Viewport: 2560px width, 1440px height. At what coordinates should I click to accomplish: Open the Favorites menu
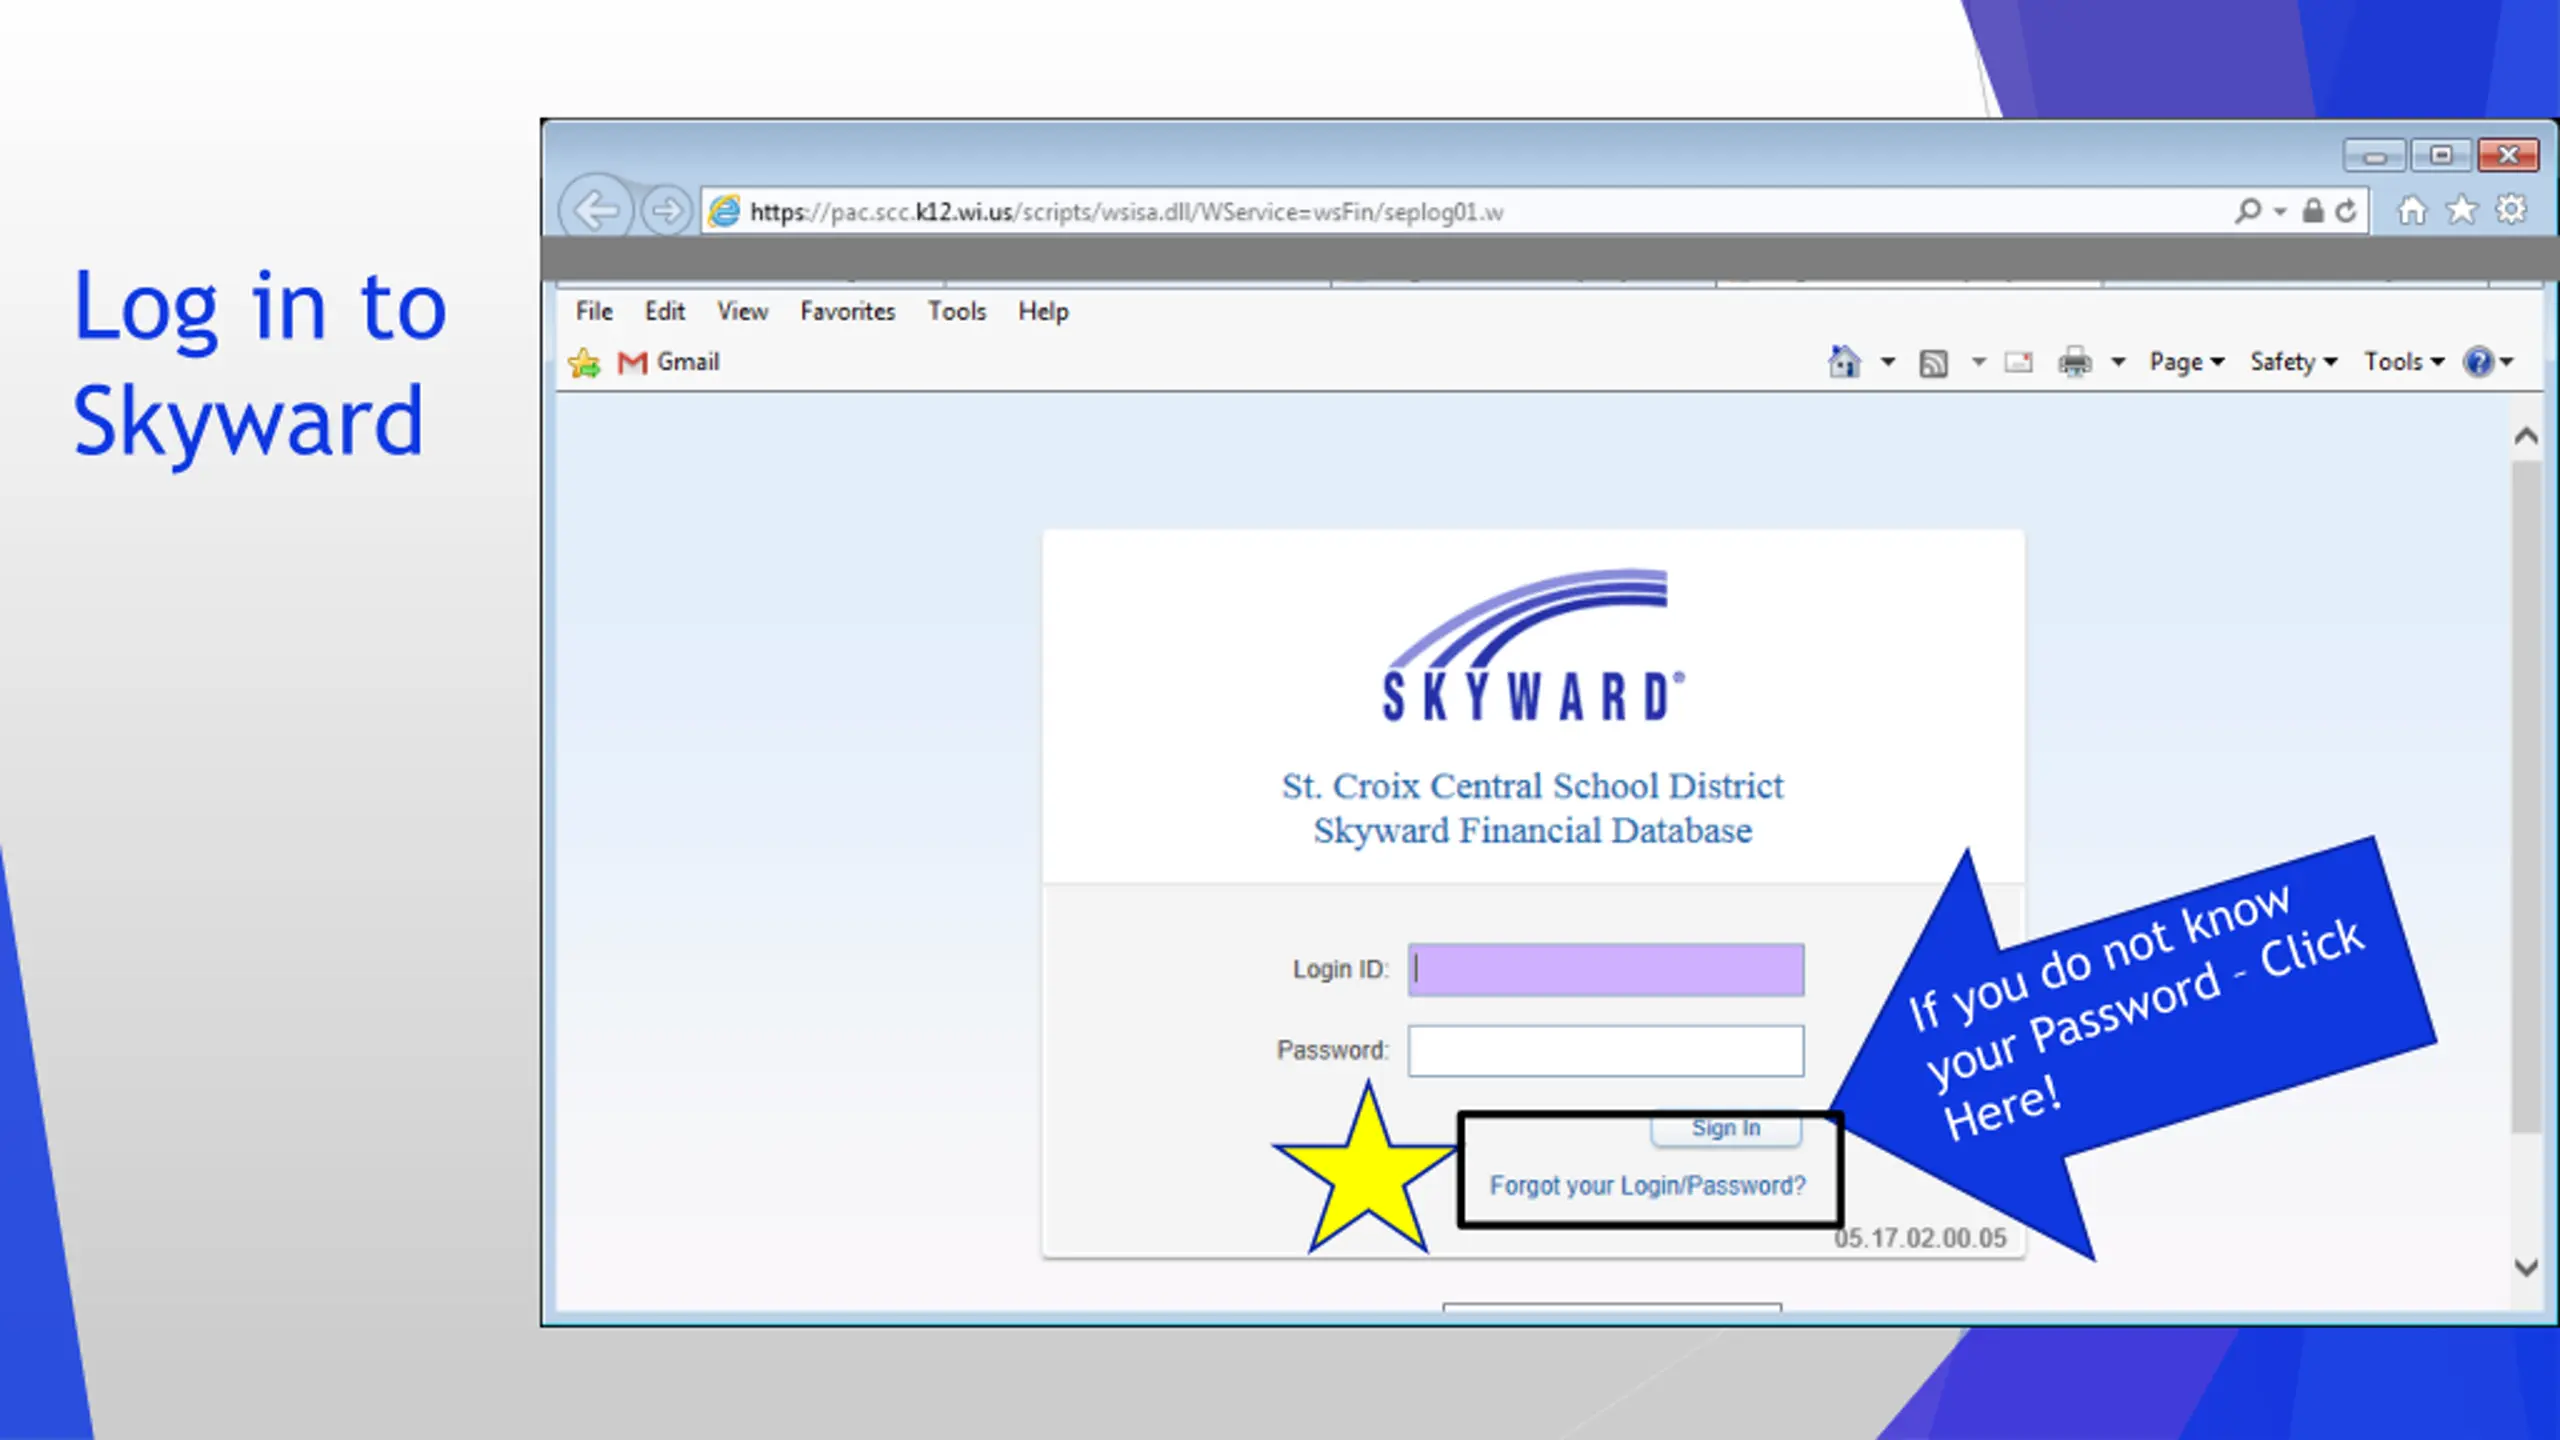[x=847, y=311]
